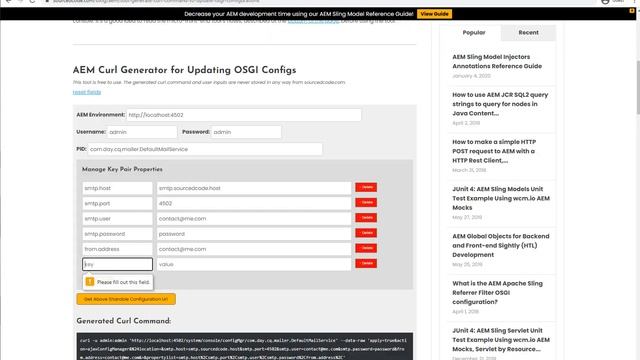Delete the smtp.user property row

[x=366, y=218]
